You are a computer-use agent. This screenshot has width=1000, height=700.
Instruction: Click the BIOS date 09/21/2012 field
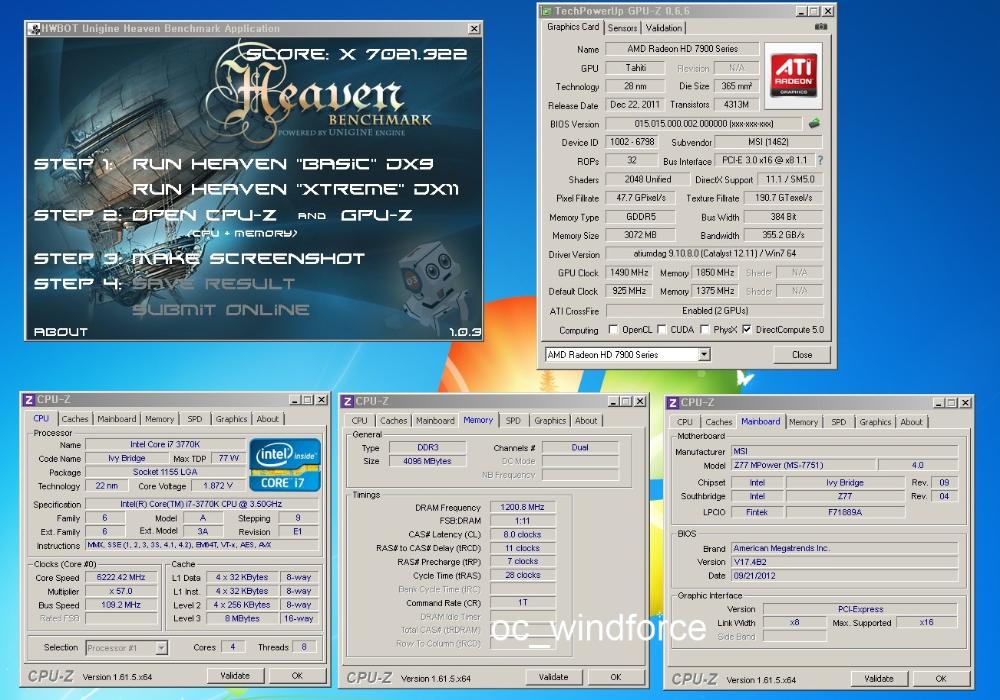[x=844, y=576]
